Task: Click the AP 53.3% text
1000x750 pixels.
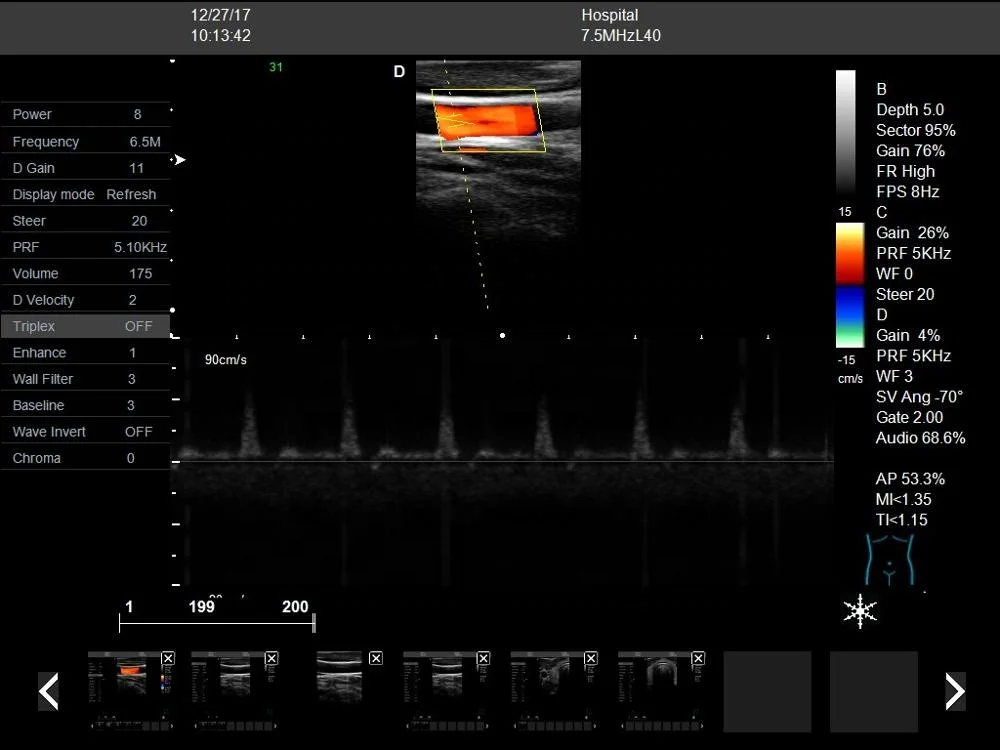Action: 910,479
